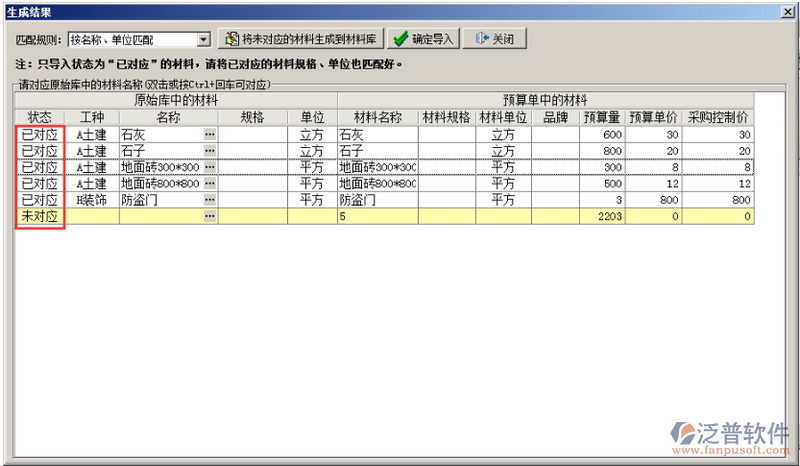Click ellipsis button in 石子 name cell
This screenshot has width=800, height=466.
point(210,151)
